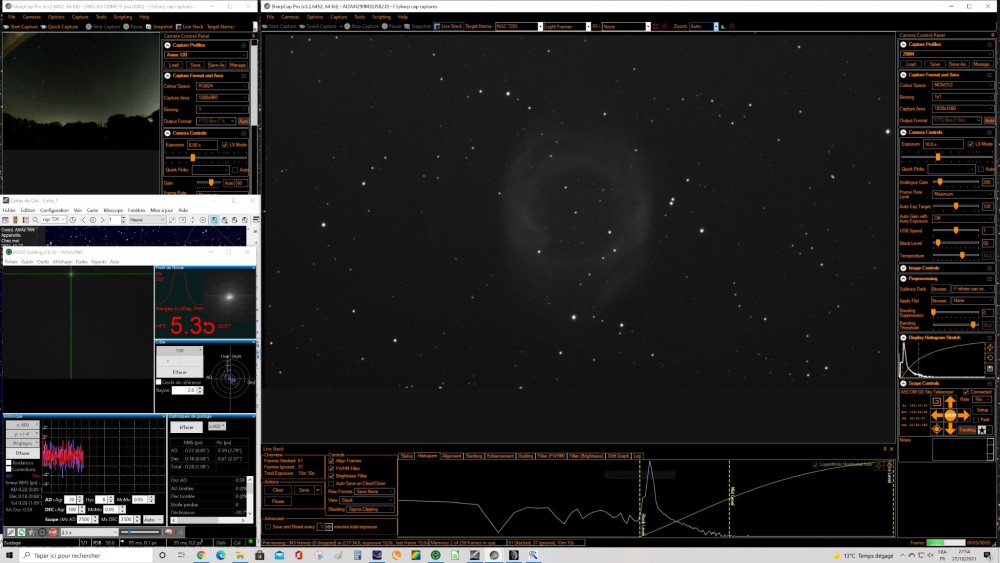Open File Explorer from the taskbar
Viewport: 1000px width, 563px height.
point(240,555)
